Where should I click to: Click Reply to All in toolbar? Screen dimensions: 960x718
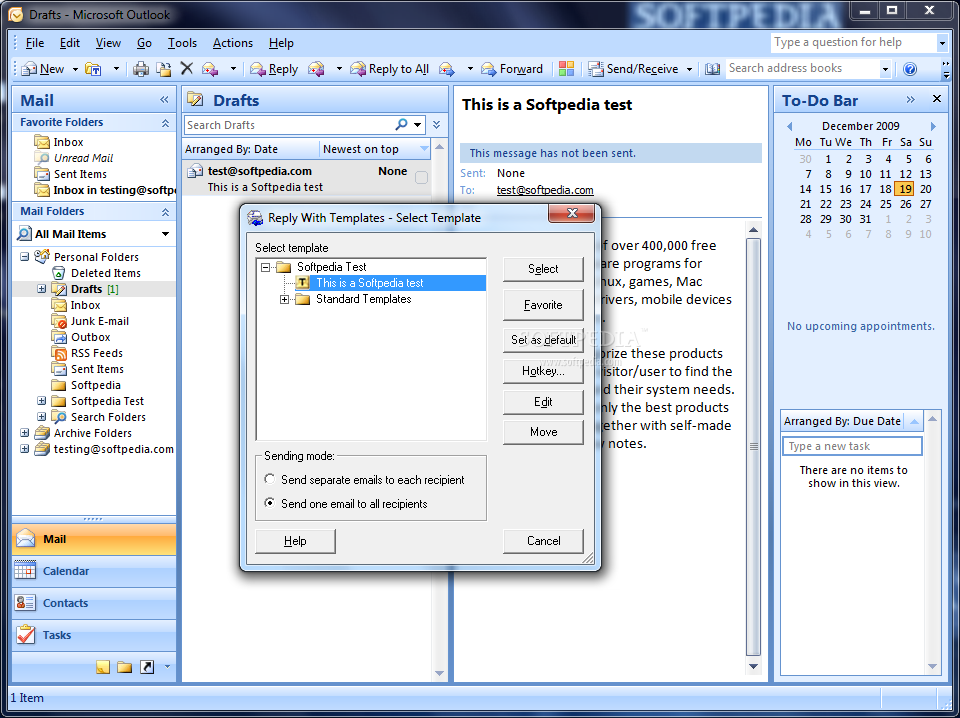tap(389, 69)
